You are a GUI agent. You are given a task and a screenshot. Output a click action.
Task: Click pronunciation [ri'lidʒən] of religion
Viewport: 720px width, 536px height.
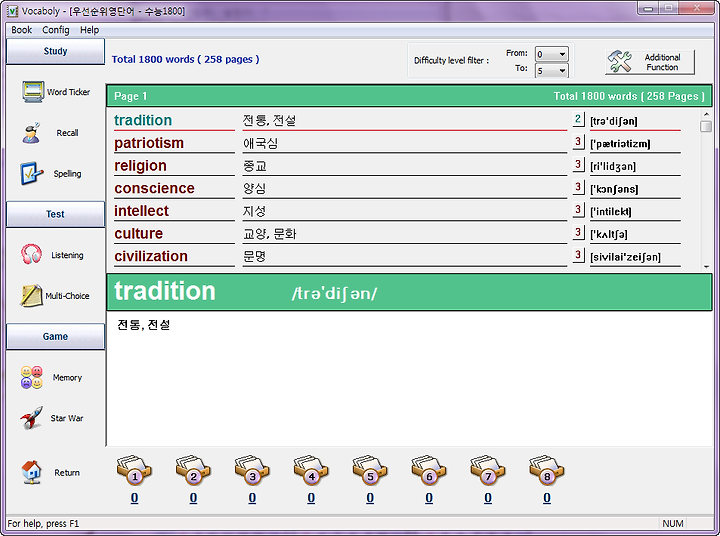coord(613,166)
